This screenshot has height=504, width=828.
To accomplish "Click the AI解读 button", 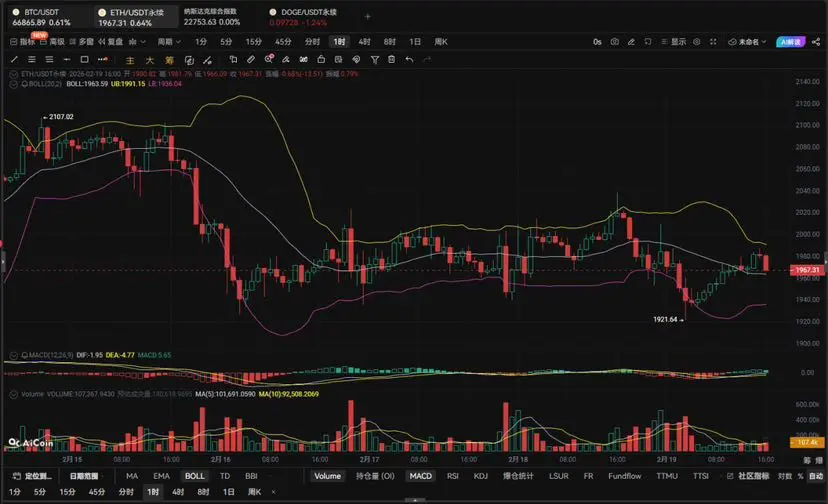I will [x=791, y=42].
